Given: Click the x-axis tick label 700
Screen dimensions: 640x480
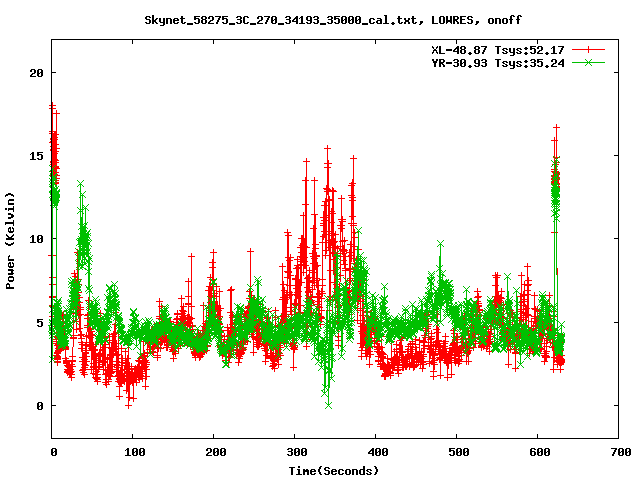Looking at the screenshot, I should pos(620,452).
